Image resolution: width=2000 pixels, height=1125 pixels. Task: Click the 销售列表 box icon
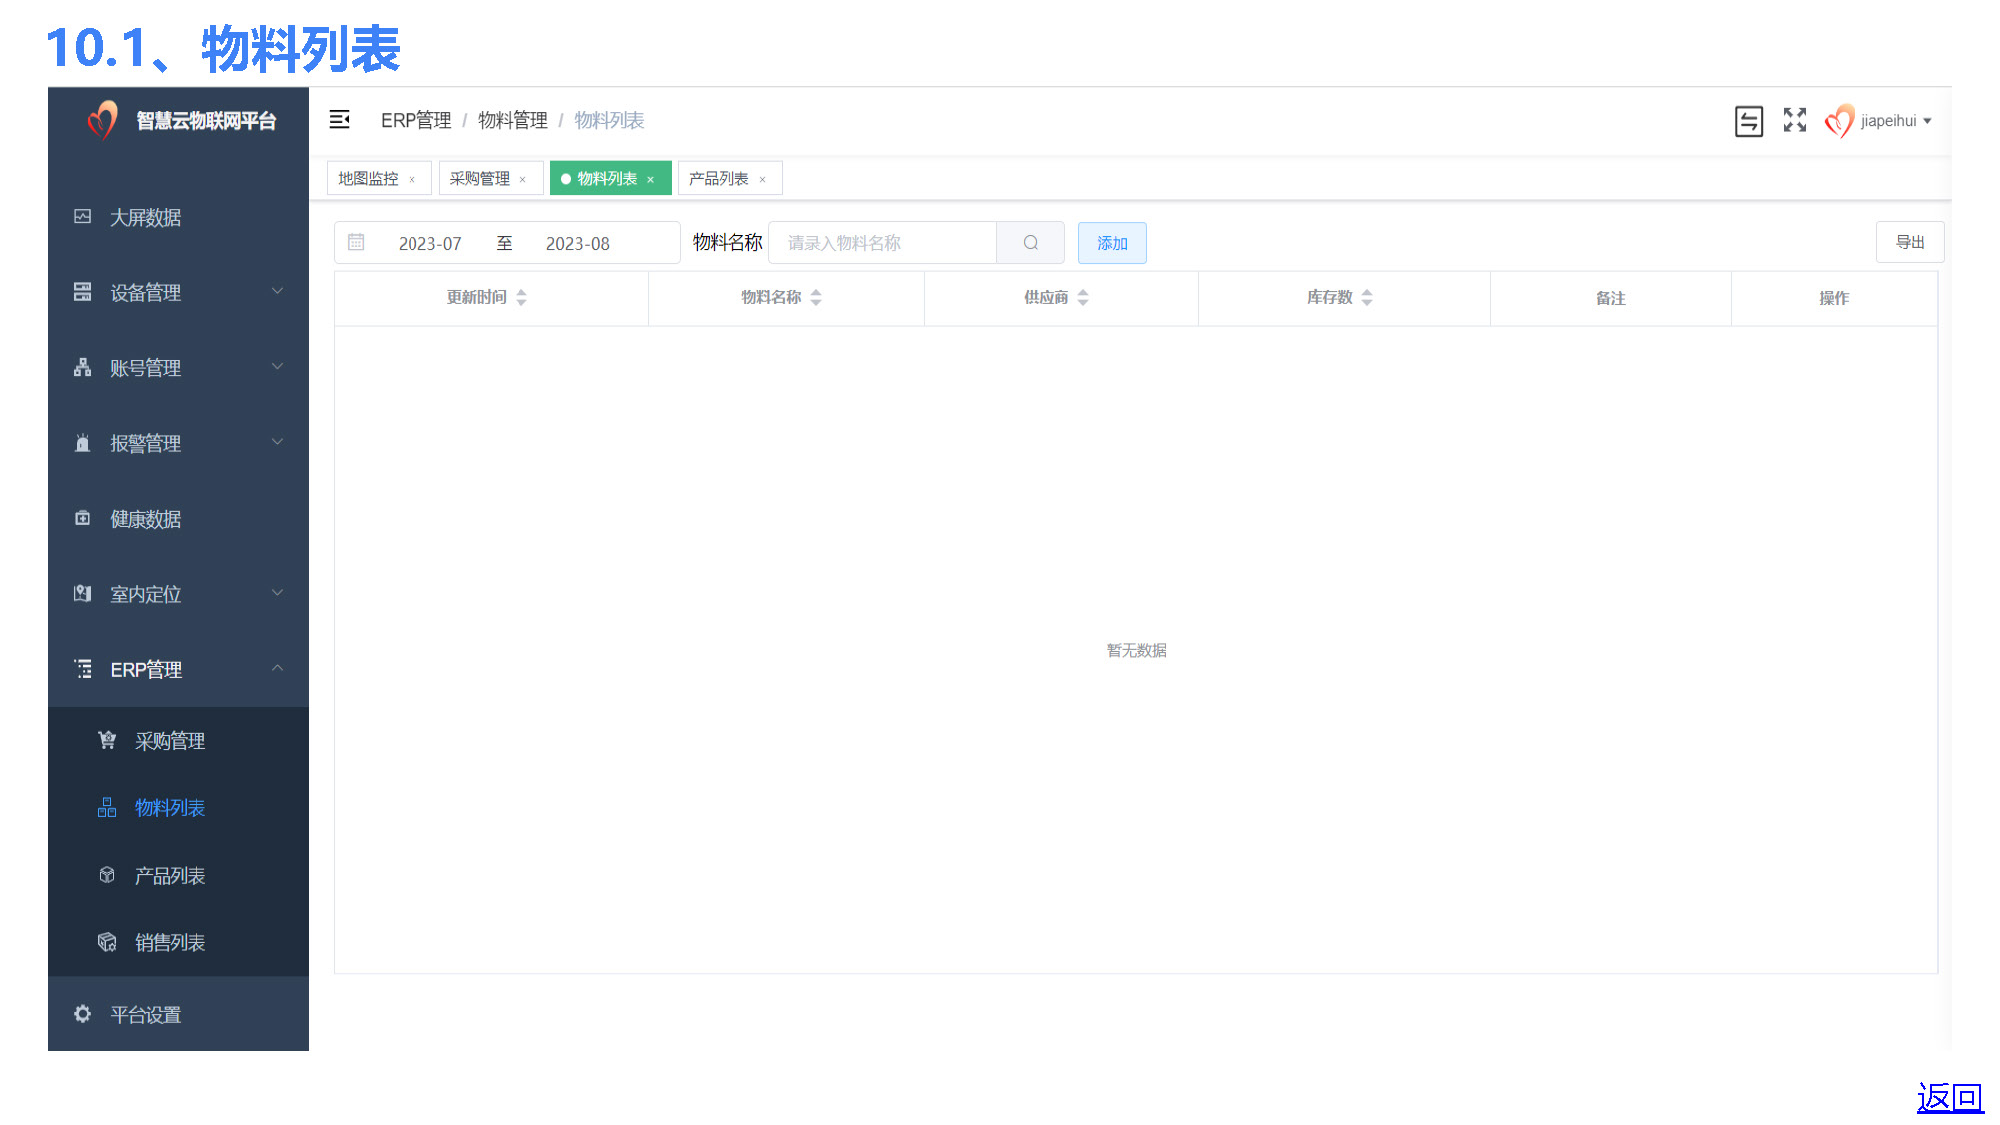coord(107,942)
